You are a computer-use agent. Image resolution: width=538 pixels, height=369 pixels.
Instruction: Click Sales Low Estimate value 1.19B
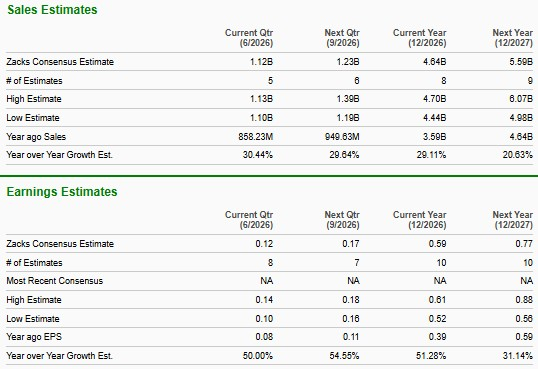coord(348,118)
